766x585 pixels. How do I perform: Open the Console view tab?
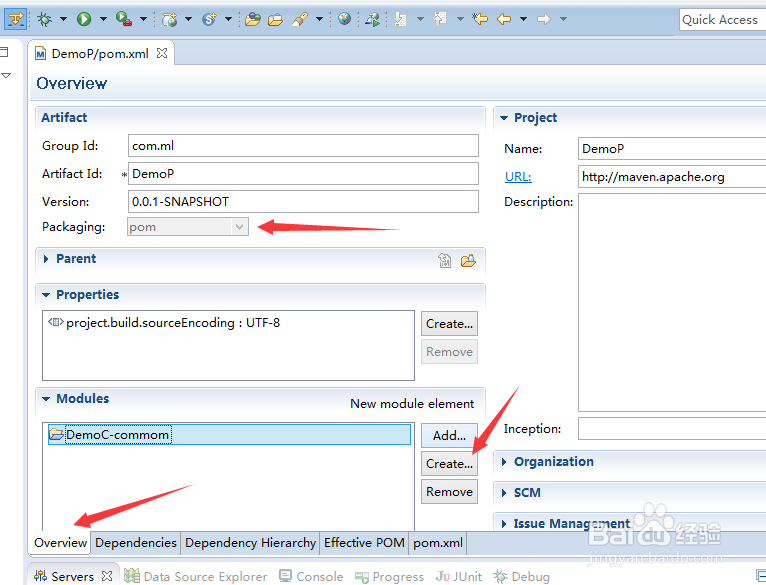pos(311,577)
